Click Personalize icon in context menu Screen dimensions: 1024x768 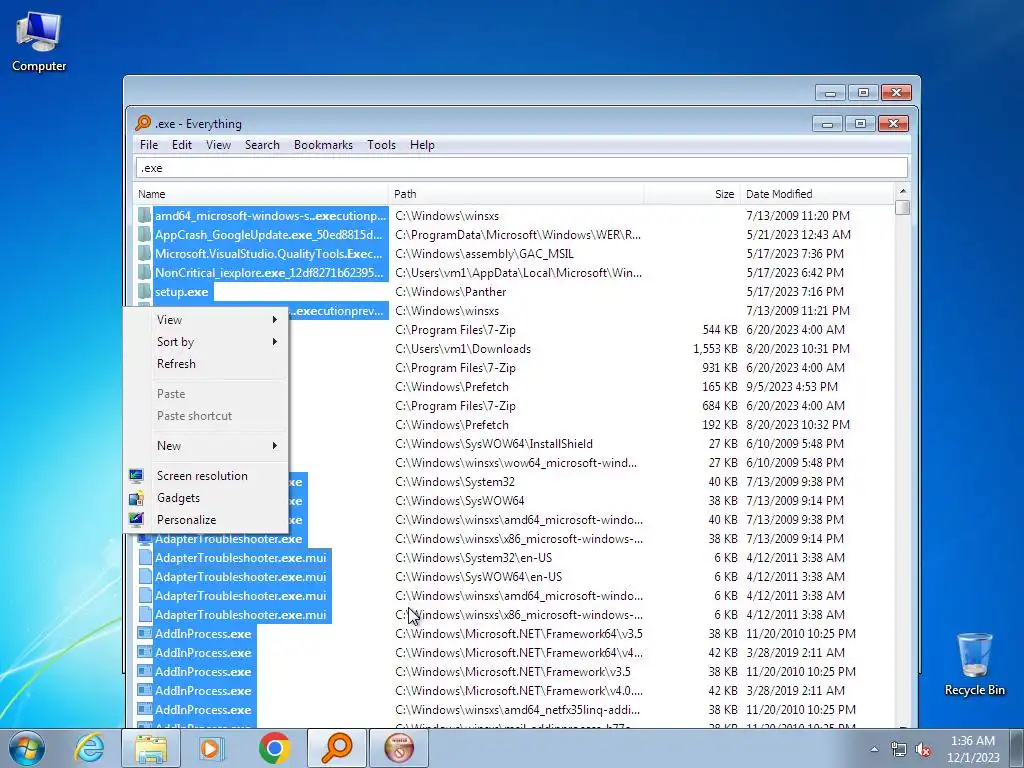click(x=136, y=520)
